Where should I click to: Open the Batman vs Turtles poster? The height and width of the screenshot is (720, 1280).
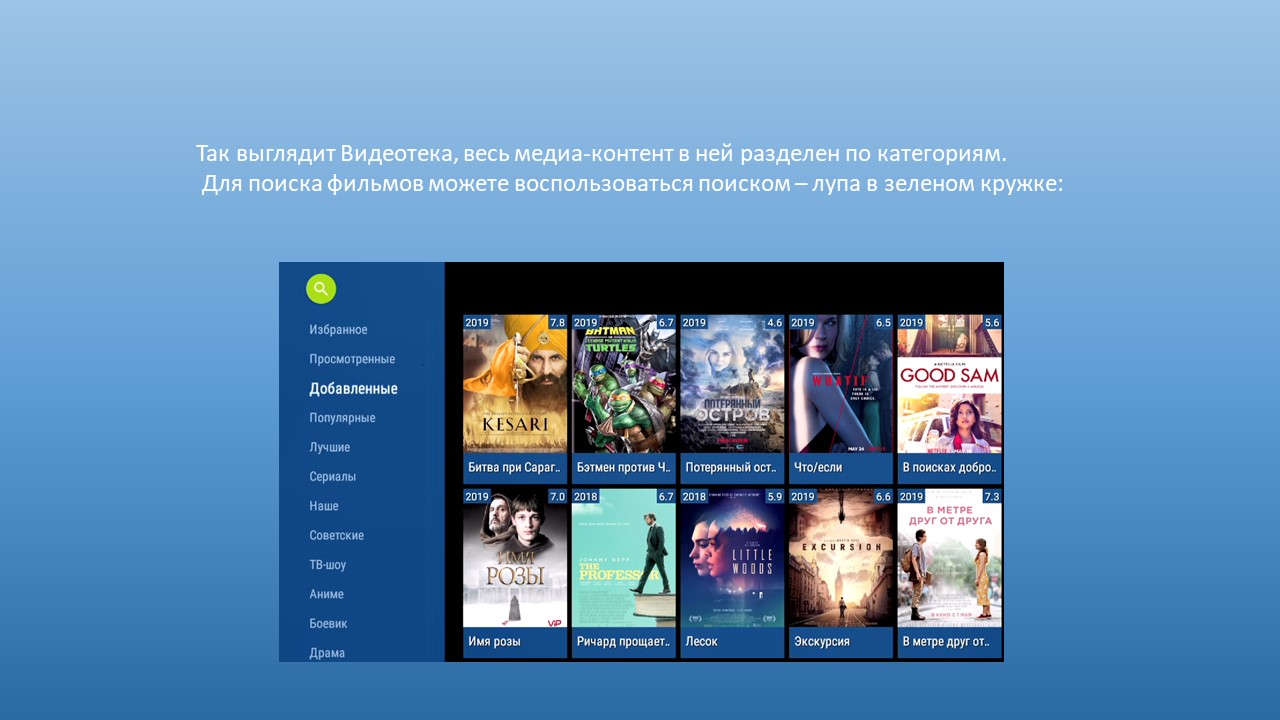(624, 384)
